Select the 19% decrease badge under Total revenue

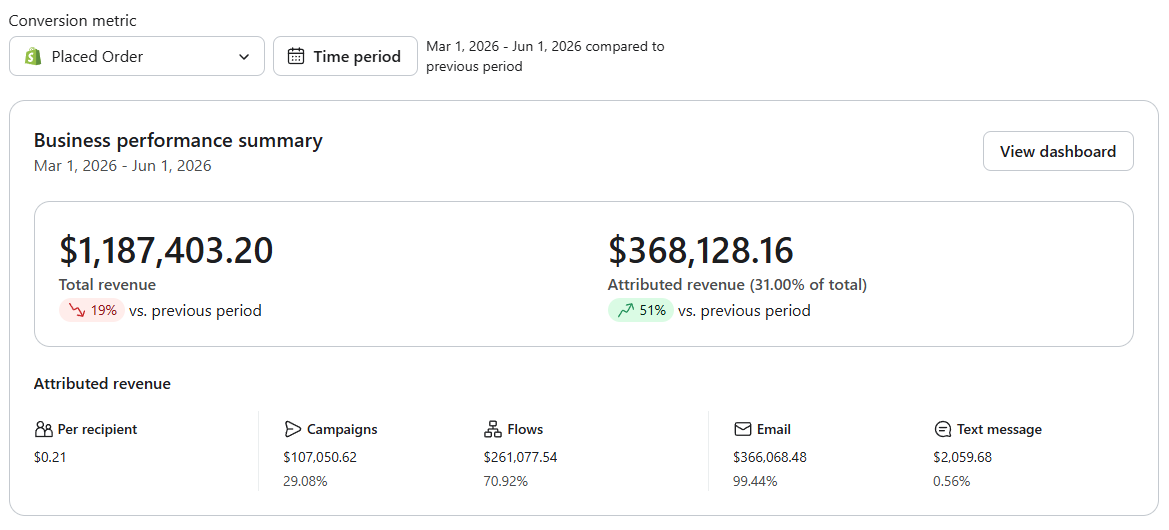coord(92,311)
